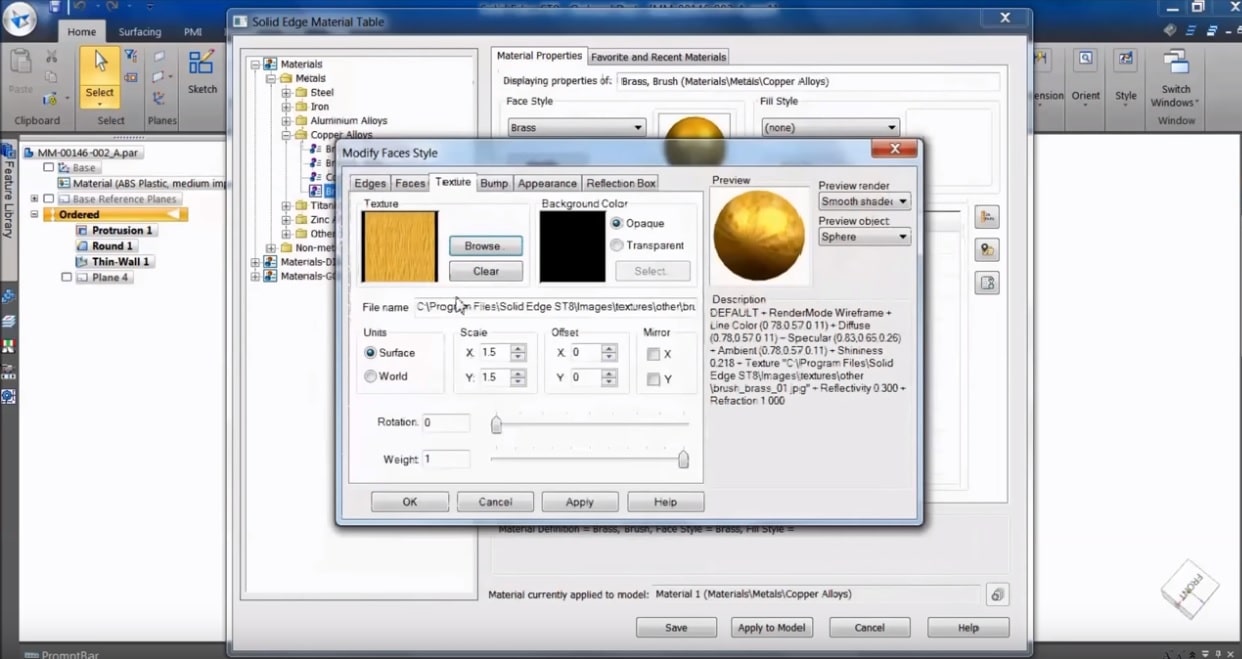Expand the Aluminium Alloys folder node
Screen dimensions: 1242x659
pos(286,121)
